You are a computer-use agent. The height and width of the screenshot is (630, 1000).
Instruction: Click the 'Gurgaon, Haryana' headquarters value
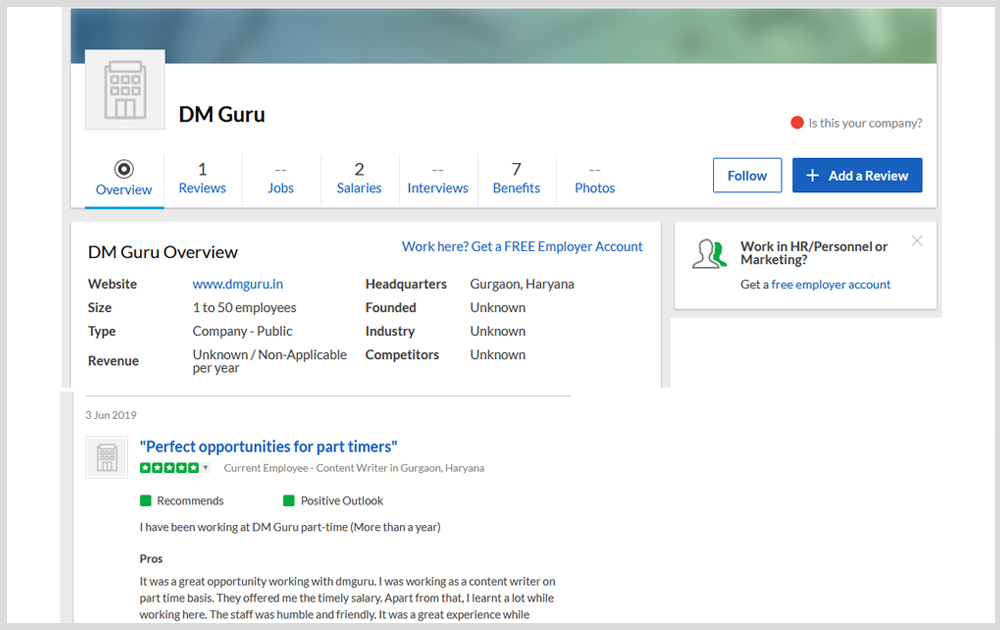(522, 284)
